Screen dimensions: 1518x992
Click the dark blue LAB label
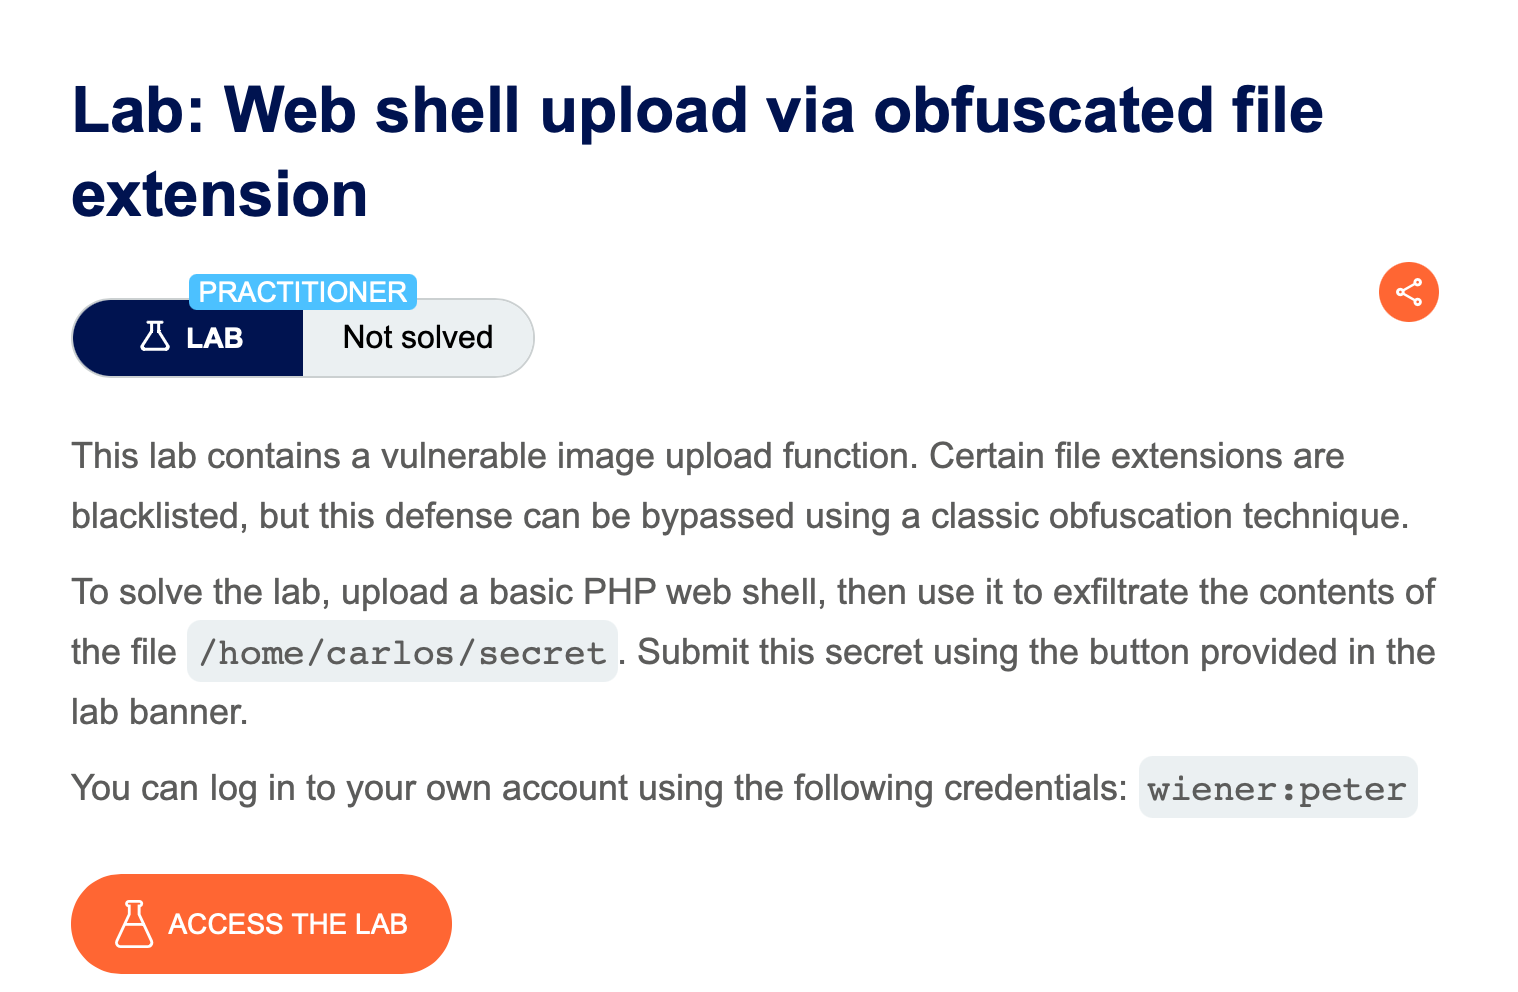pyautogui.click(x=214, y=338)
